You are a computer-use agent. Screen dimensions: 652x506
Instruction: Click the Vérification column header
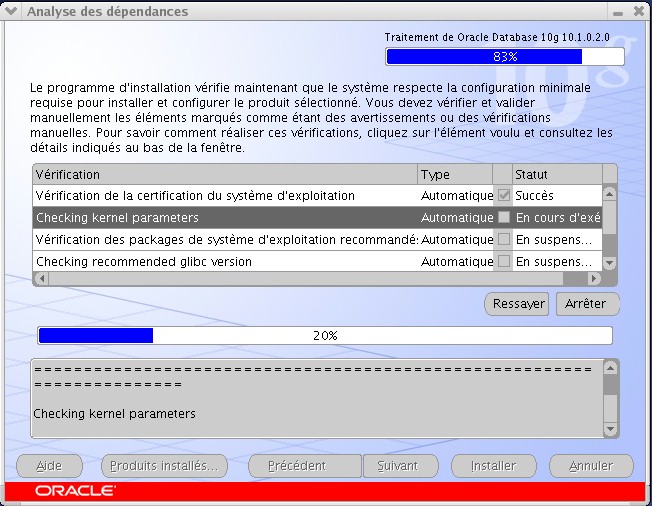pos(225,174)
